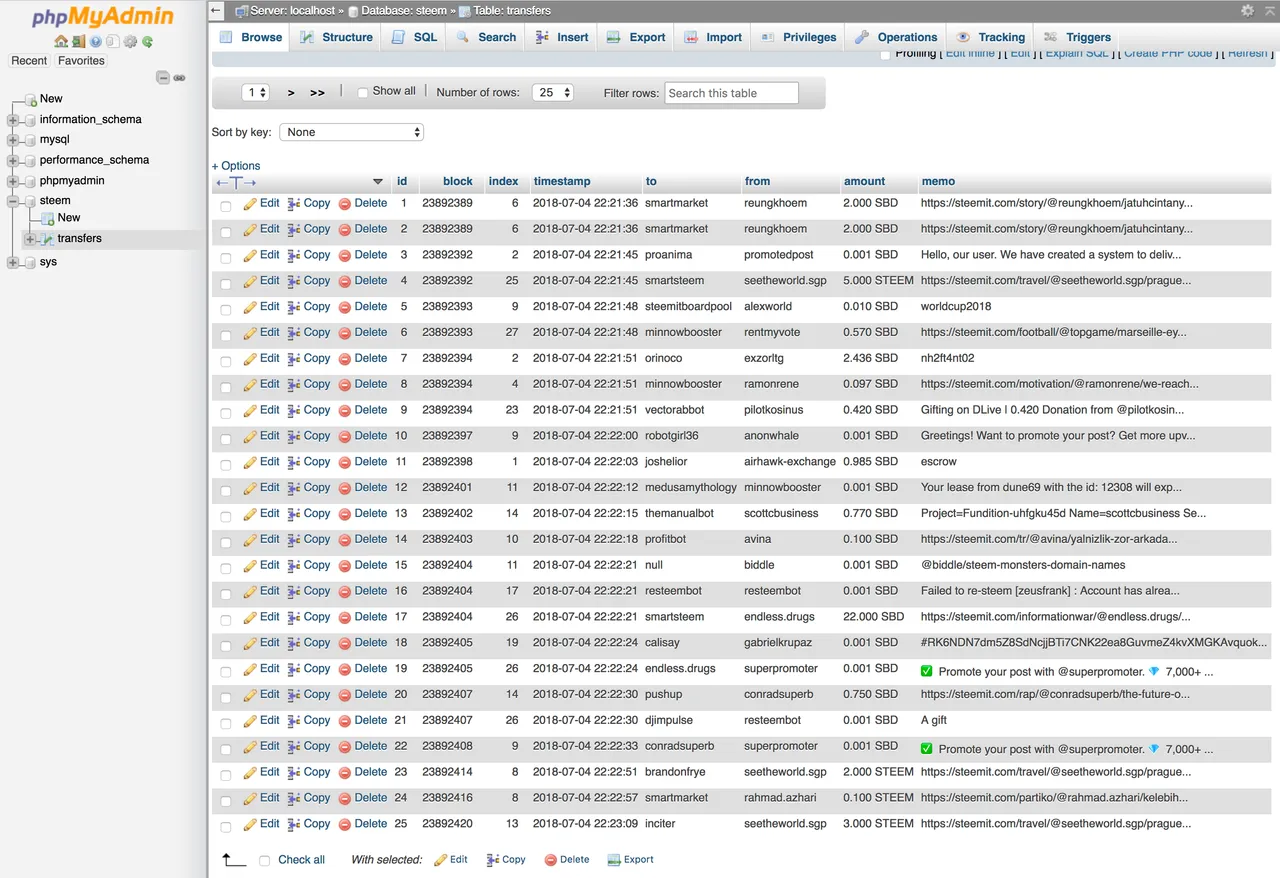The image size is (1280, 878).
Task: Open phpMyAdmin documentation help icon
Action: coord(96,42)
